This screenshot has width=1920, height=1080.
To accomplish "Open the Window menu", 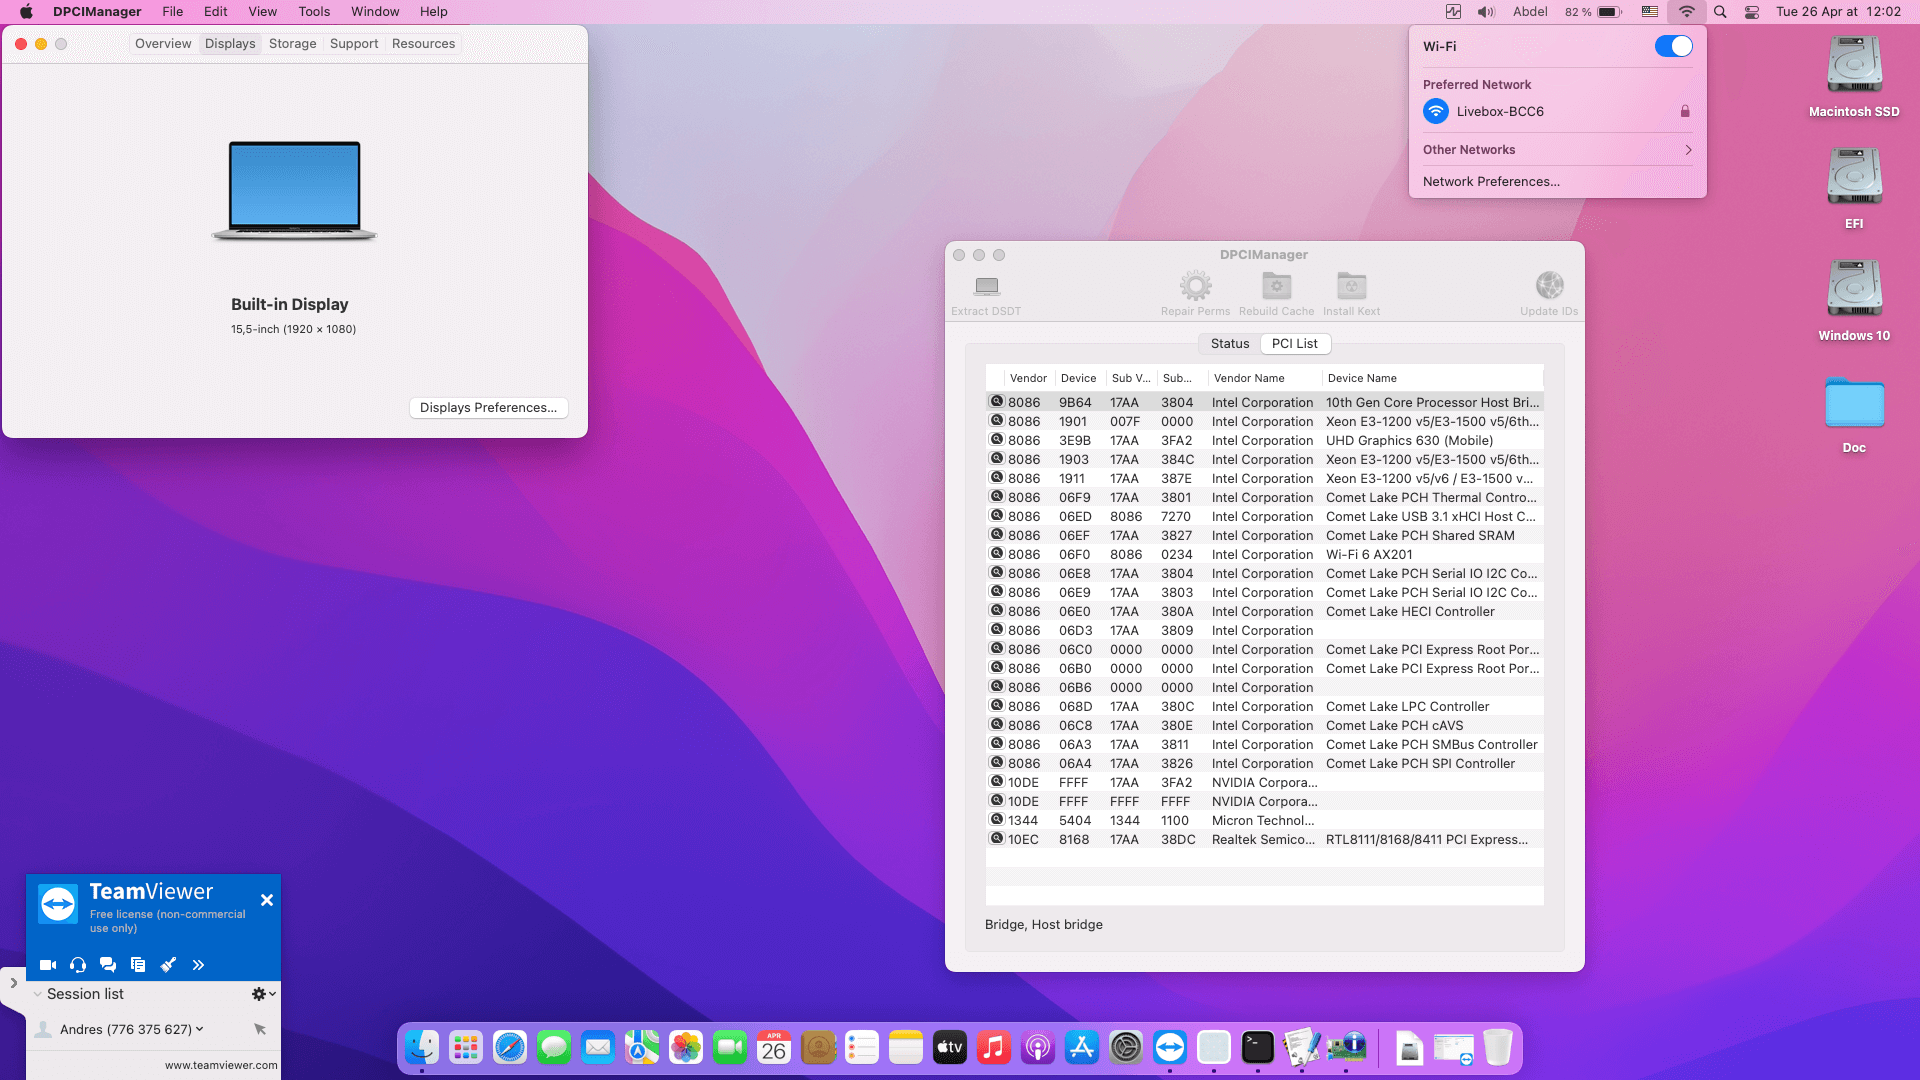I will pos(375,12).
